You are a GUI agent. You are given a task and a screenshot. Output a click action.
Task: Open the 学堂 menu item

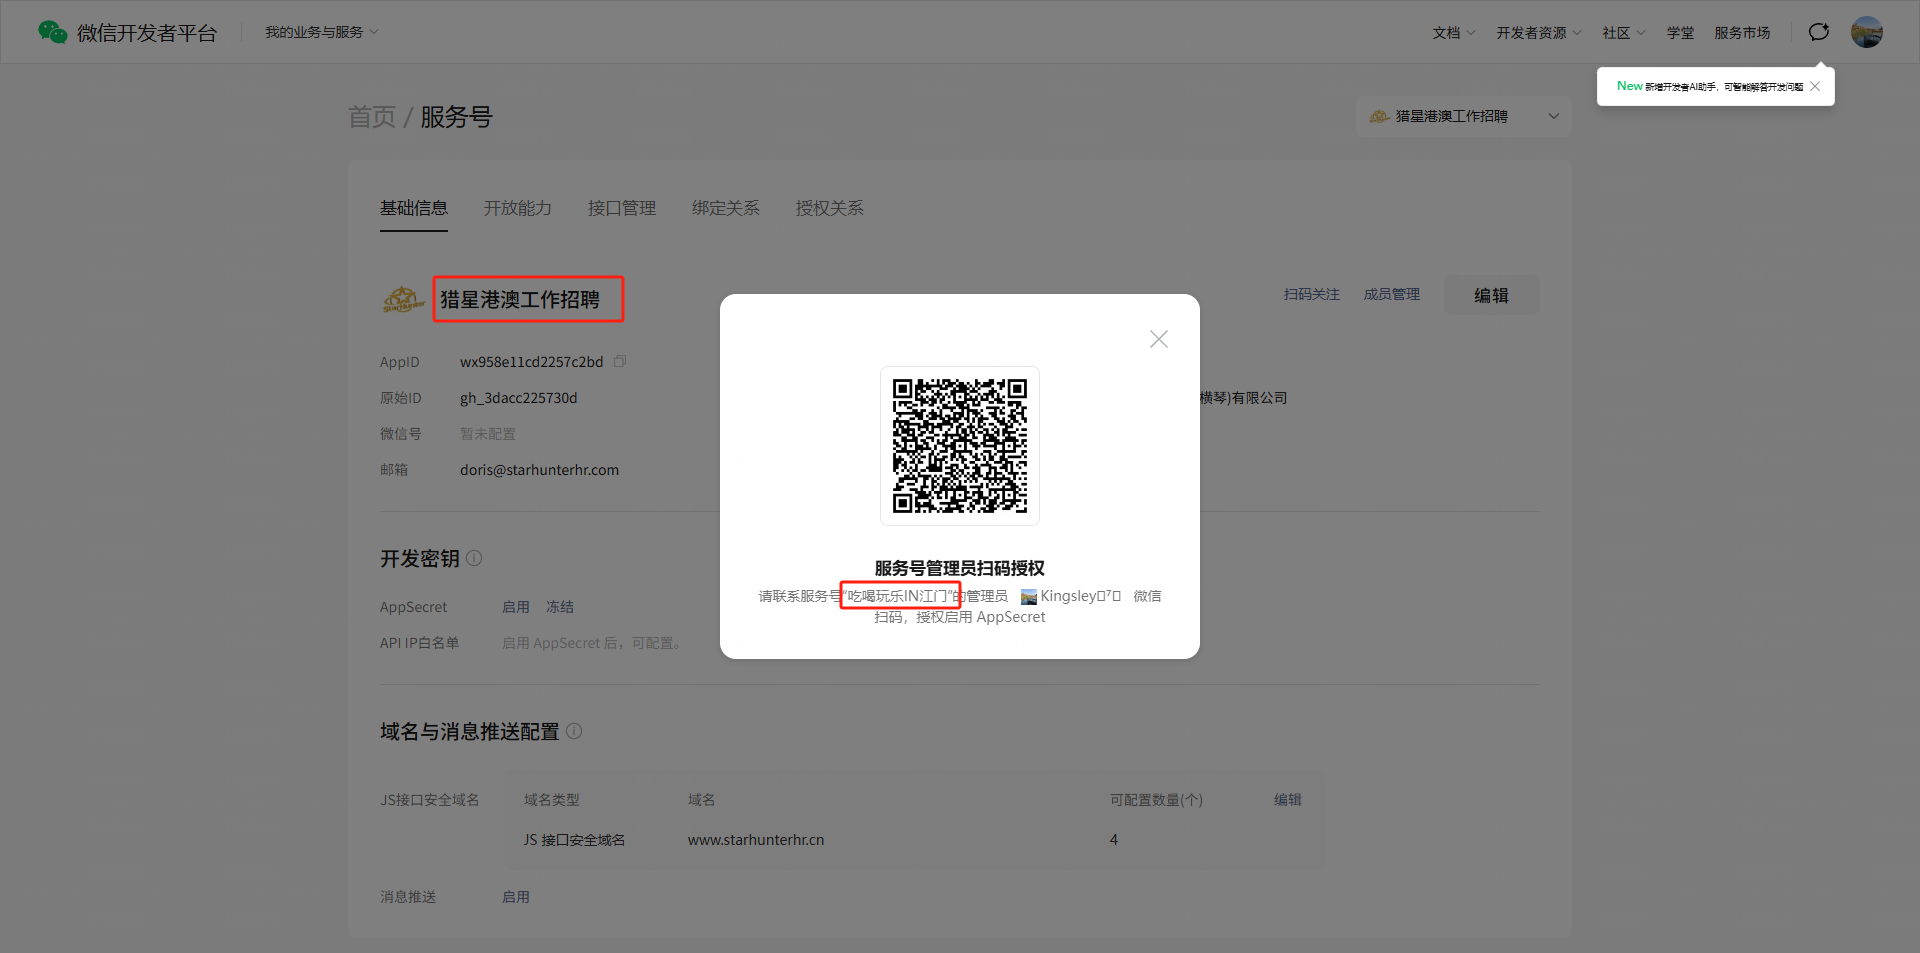coord(1680,33)
